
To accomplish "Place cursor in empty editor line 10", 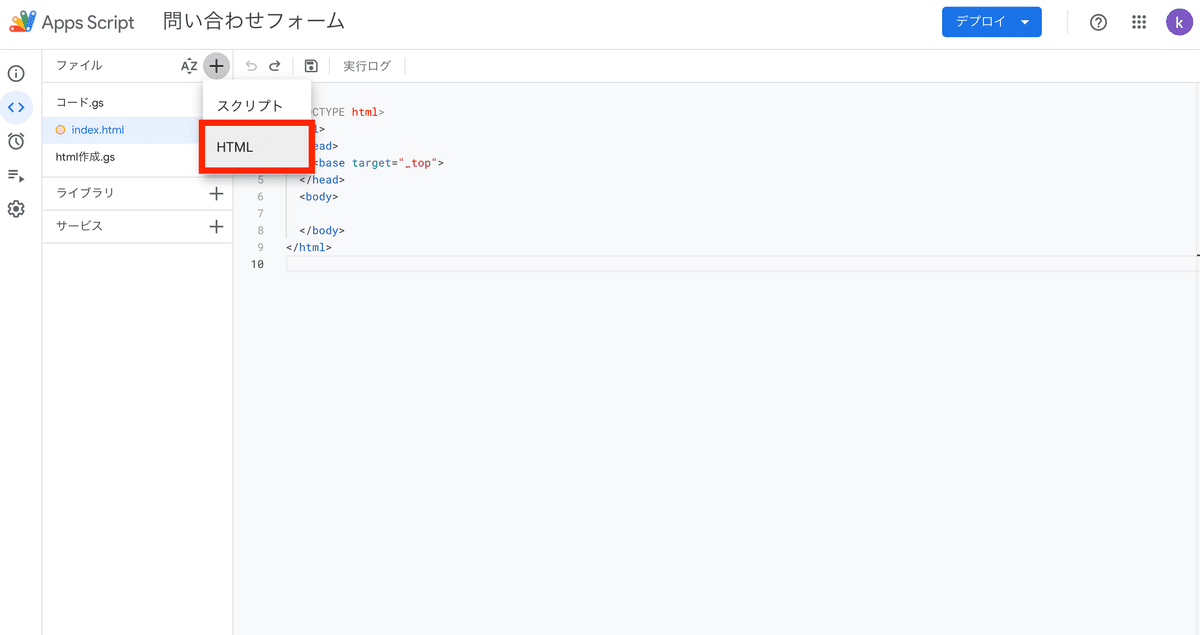I will 742,264.
